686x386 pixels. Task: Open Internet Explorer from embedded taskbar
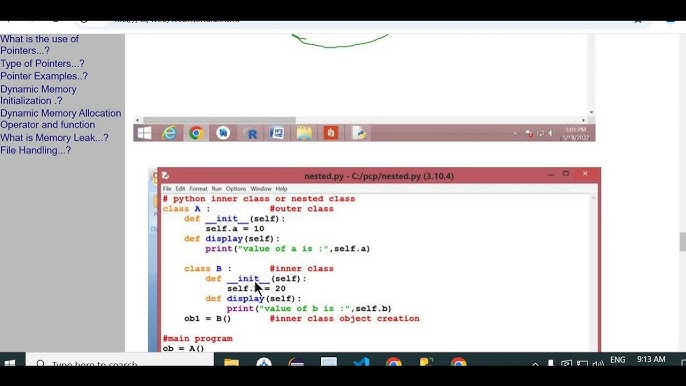coord(170,133)
